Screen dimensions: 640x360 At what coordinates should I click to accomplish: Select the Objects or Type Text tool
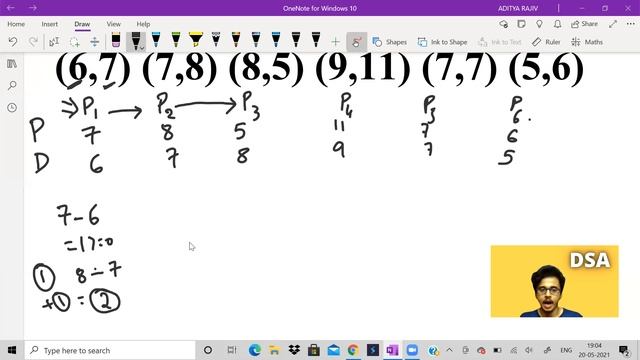54,42
